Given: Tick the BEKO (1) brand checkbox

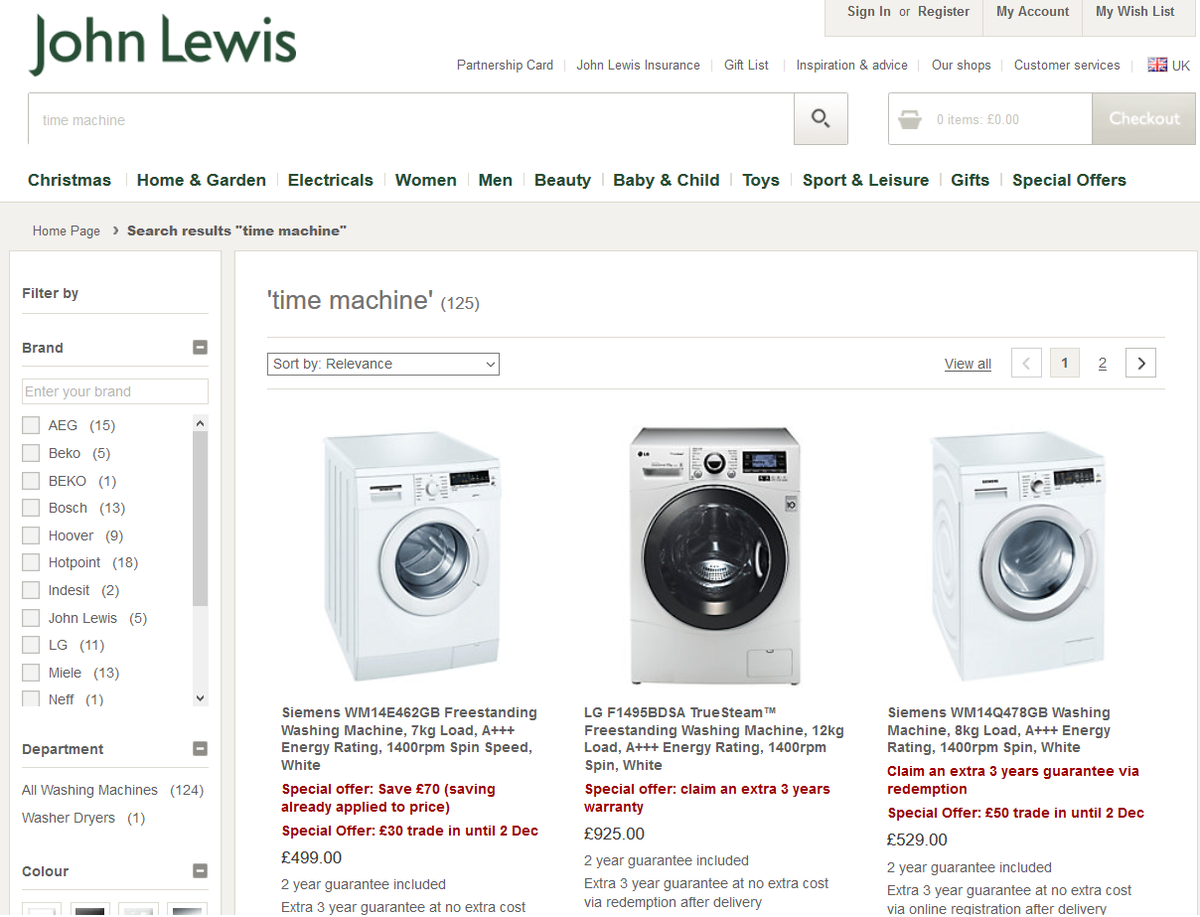Looking at the screenshot, I should [x=31, y=481].
